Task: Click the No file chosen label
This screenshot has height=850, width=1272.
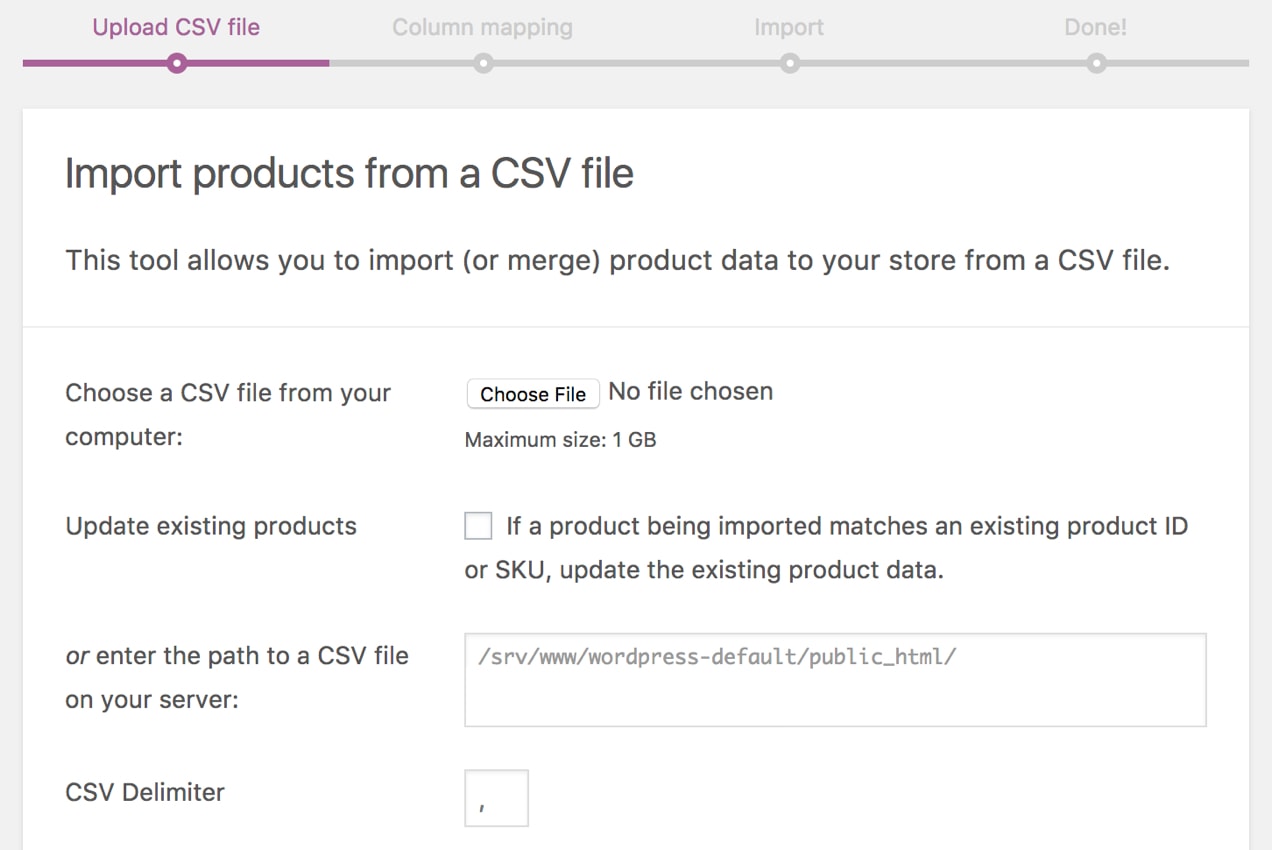Action: (x=690, y=391)
